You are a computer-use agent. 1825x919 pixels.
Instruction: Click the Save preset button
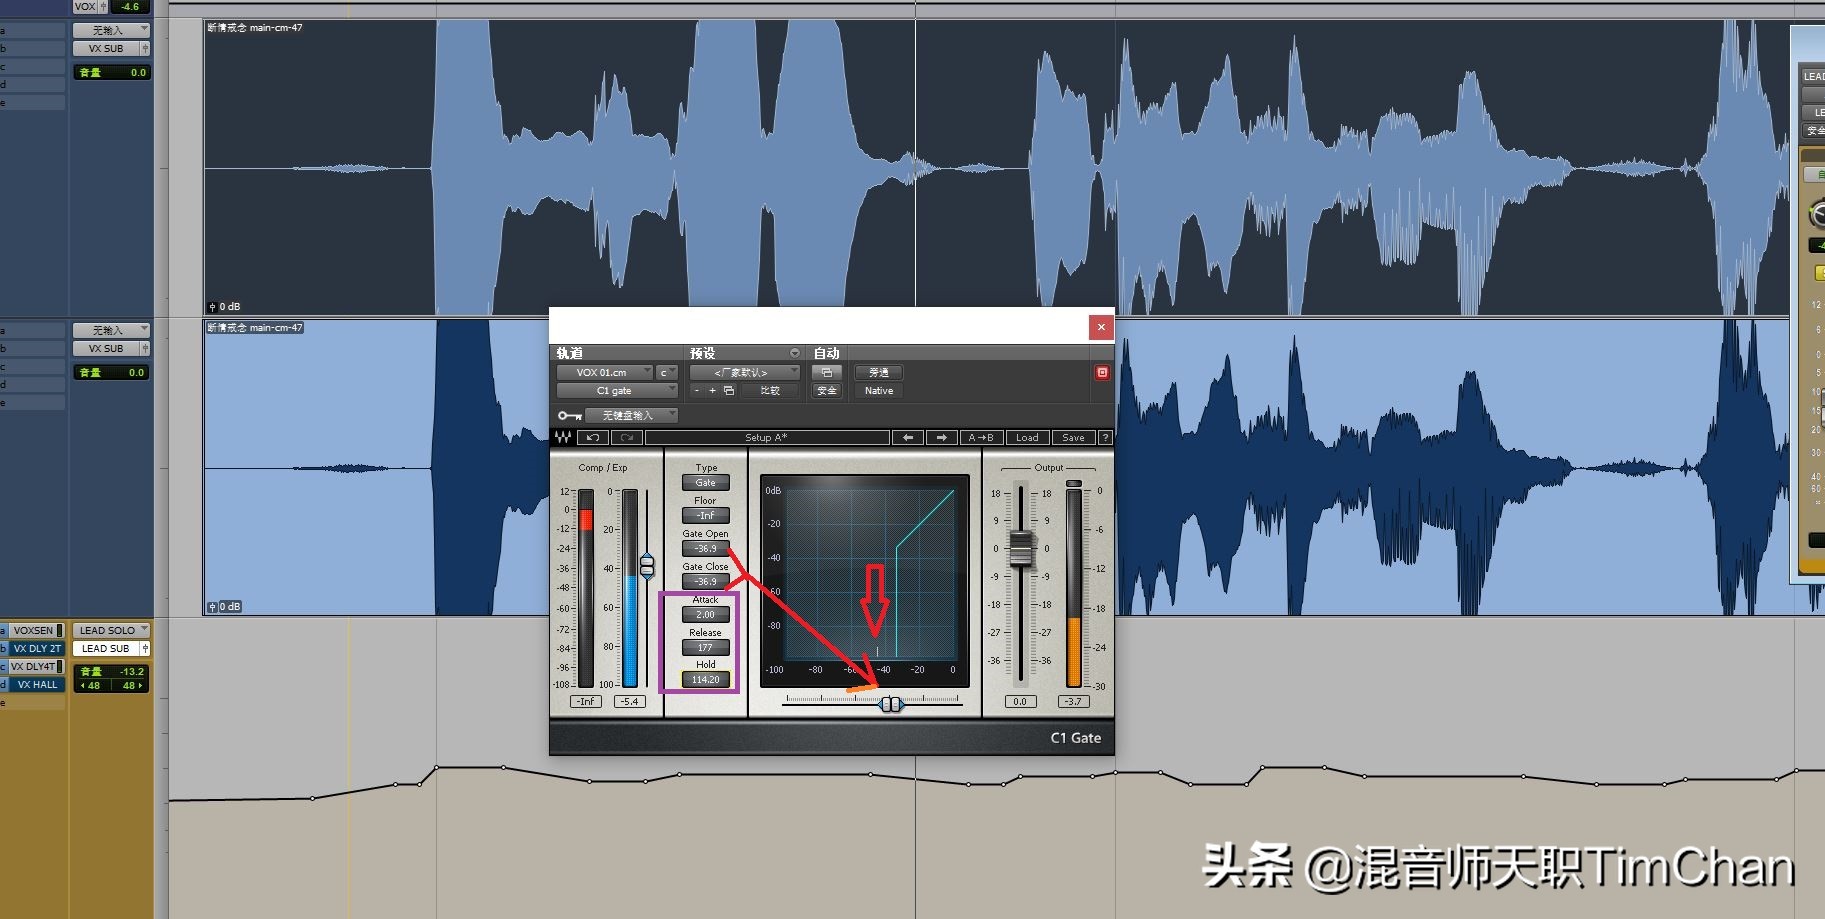[x=1073, y=437]
